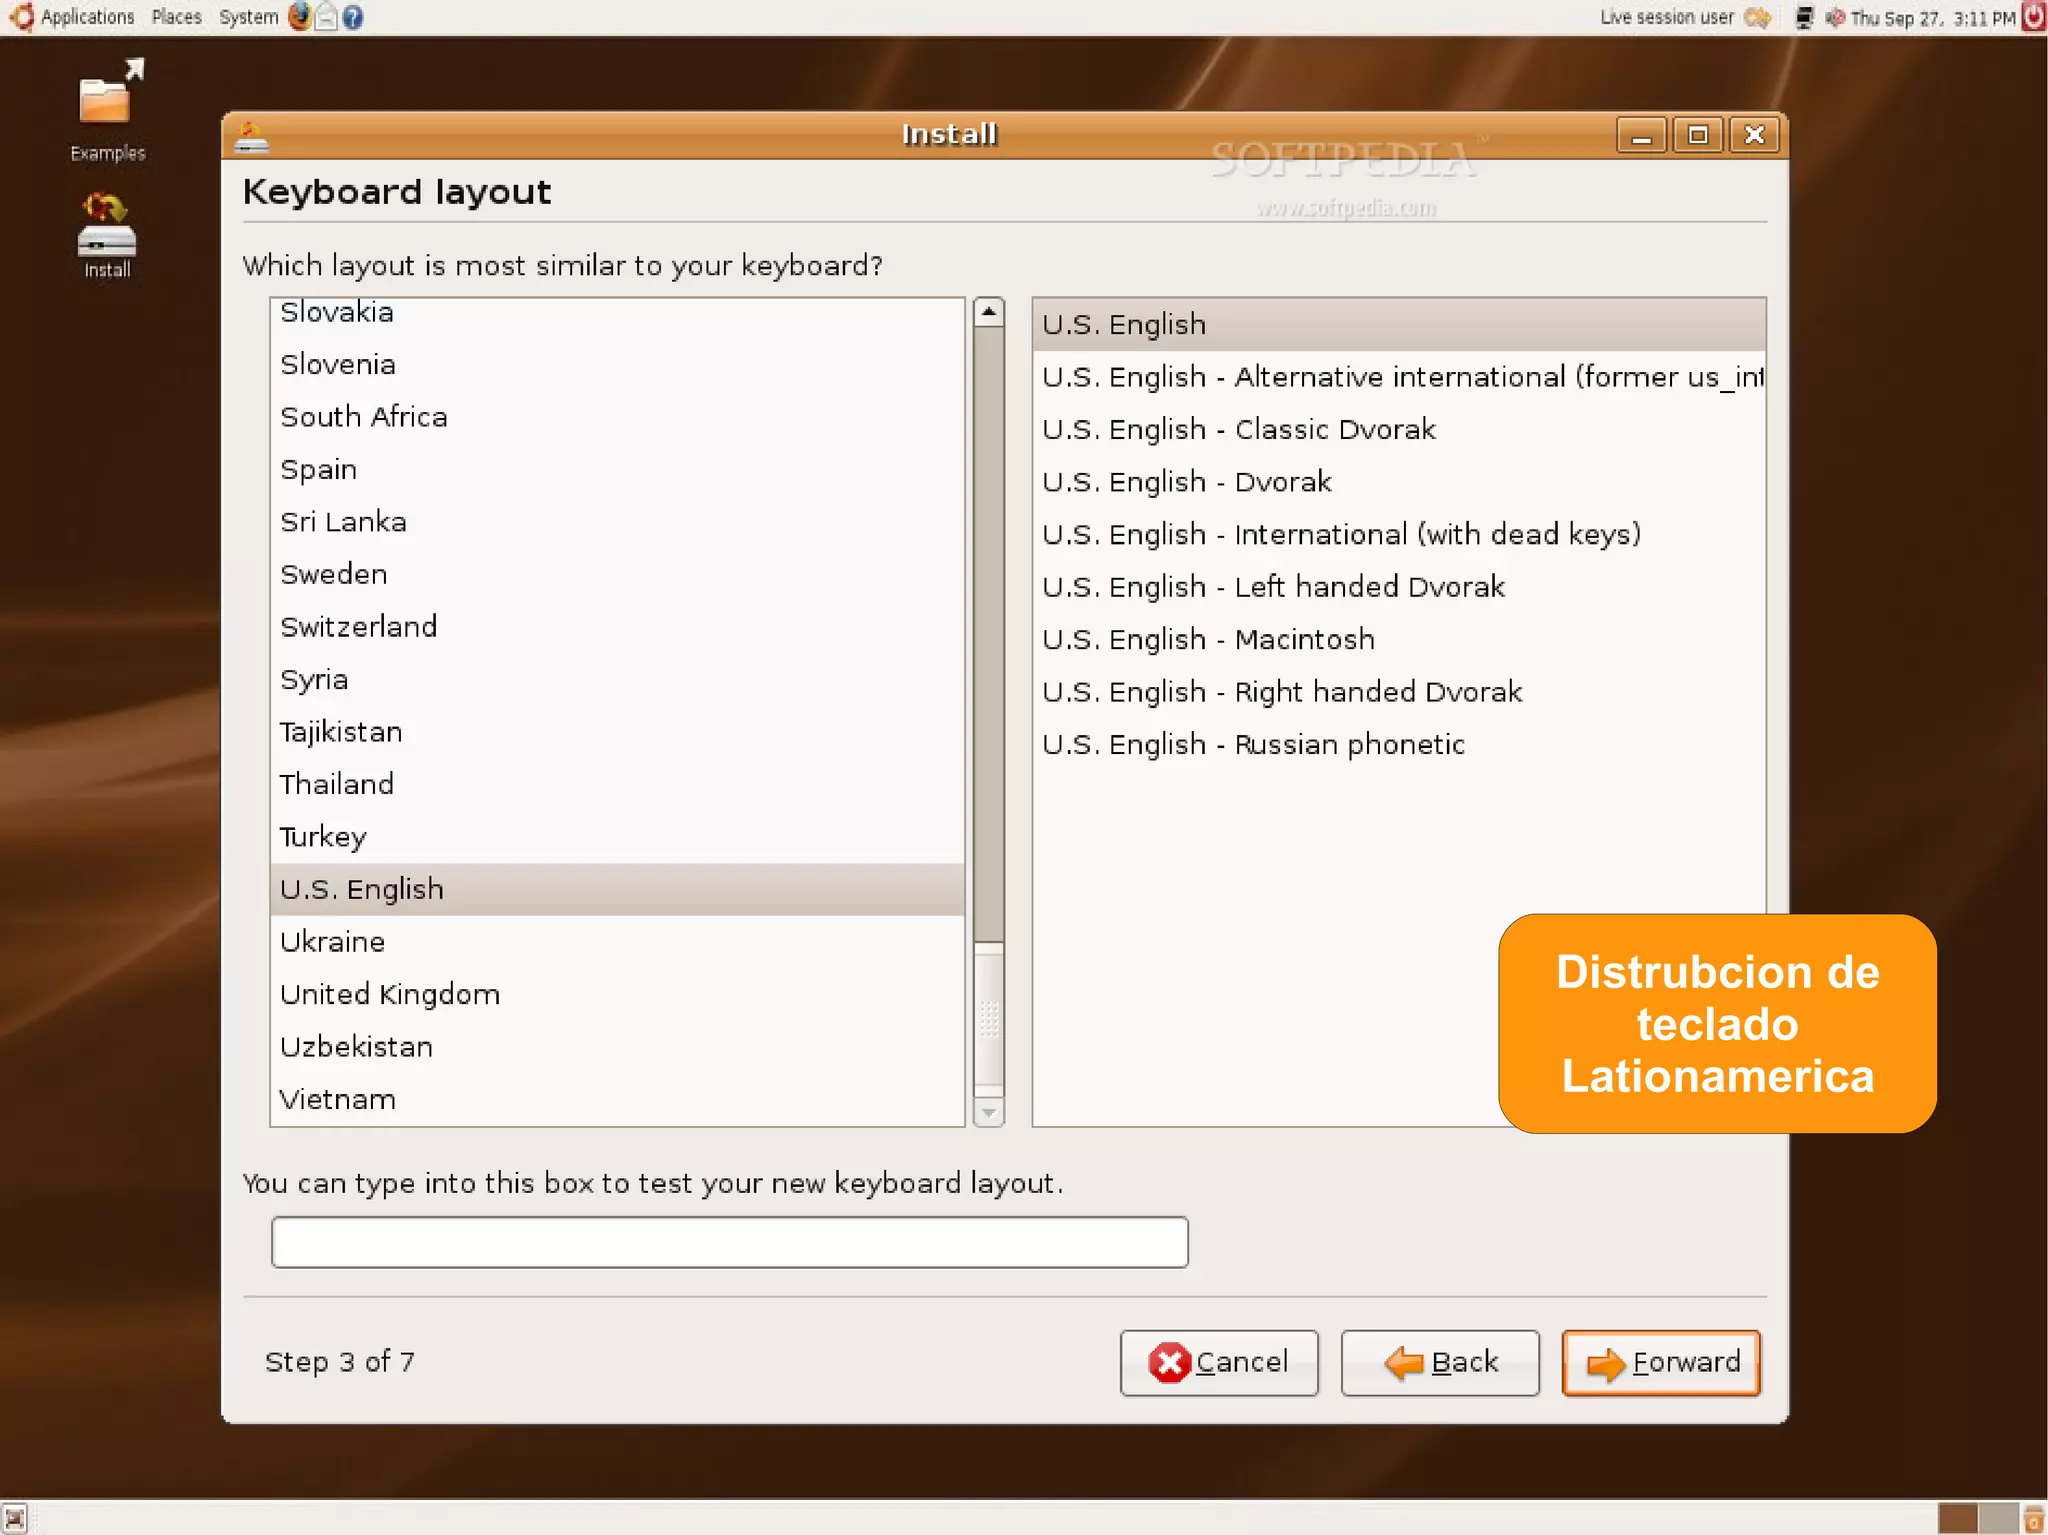Click the keyboard layout test box
The image size is (2048, 1535).
pos(729,1242)
